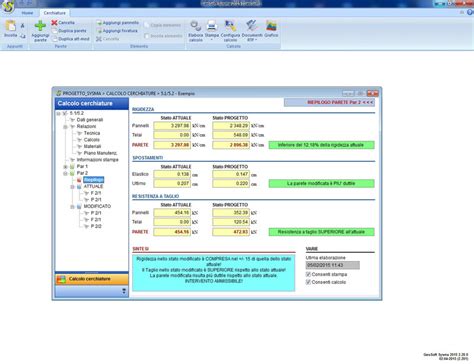This screenshot has width=474, height=364.
Task: Click the Pannelli taglio progetto field 352.39
Action: coord(231,213)
